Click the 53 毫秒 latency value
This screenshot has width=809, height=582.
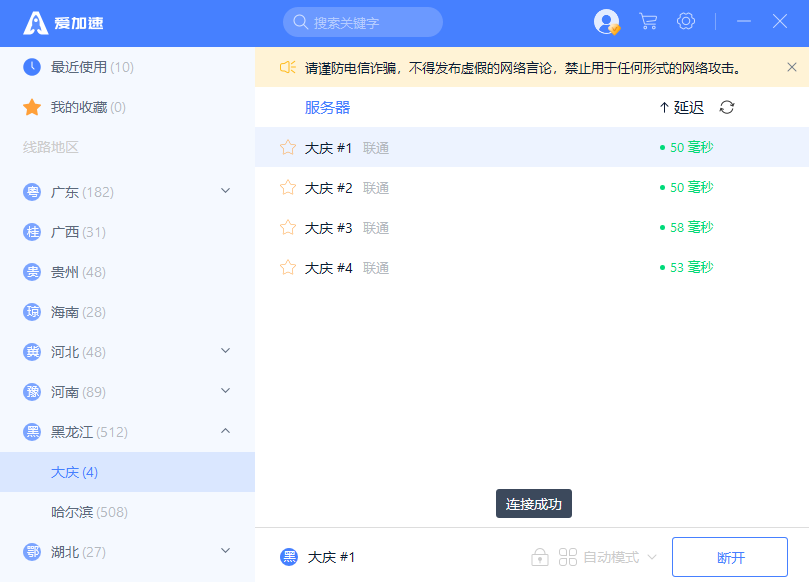pyautogui.click(x=691, y=267)
